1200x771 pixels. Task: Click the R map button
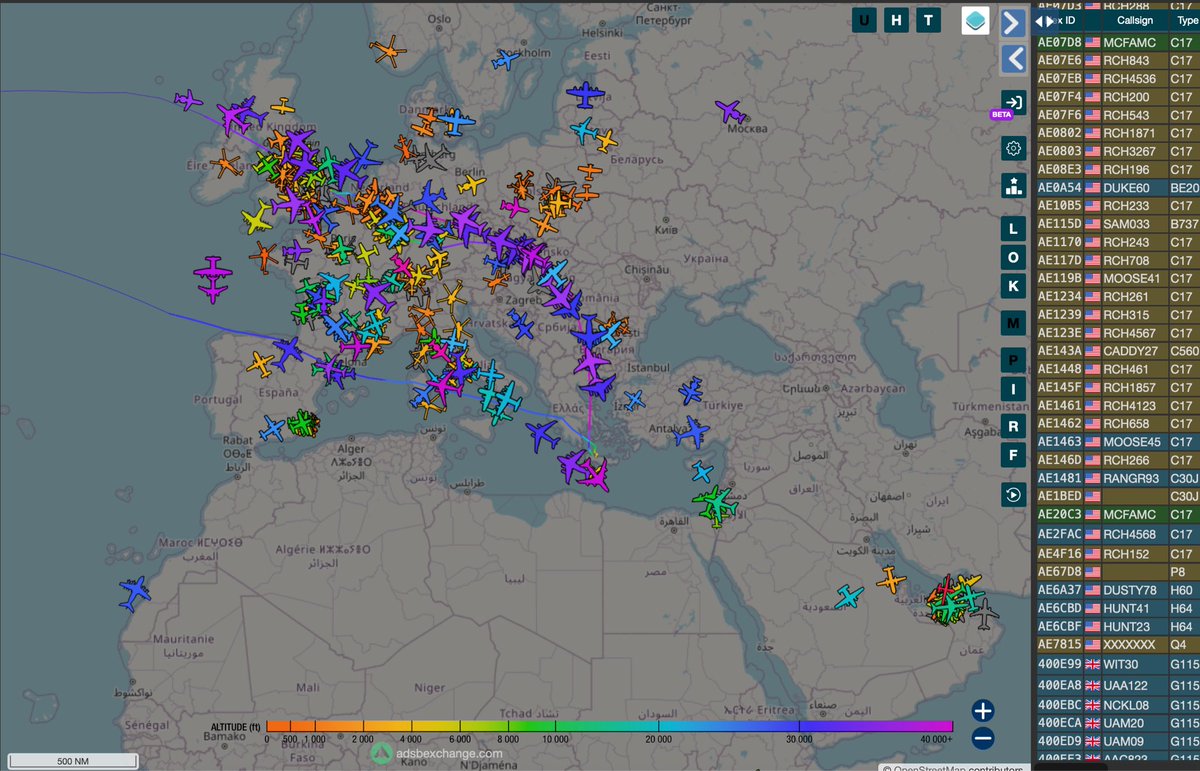click(x=1013, y=426)
